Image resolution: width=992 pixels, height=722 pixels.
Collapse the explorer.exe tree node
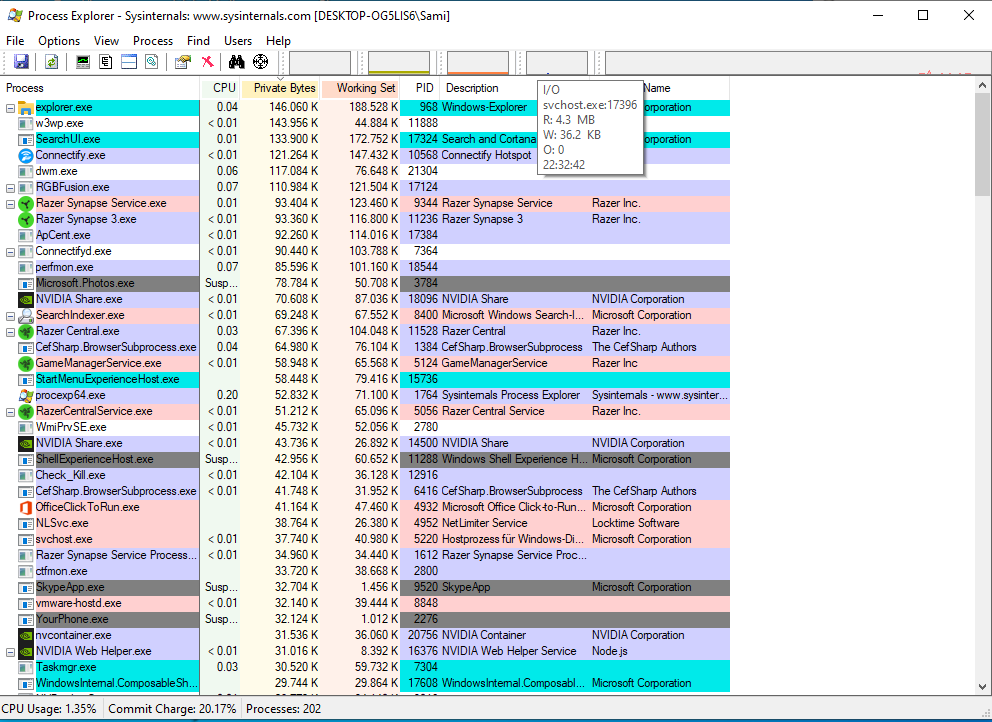point(10,108)
